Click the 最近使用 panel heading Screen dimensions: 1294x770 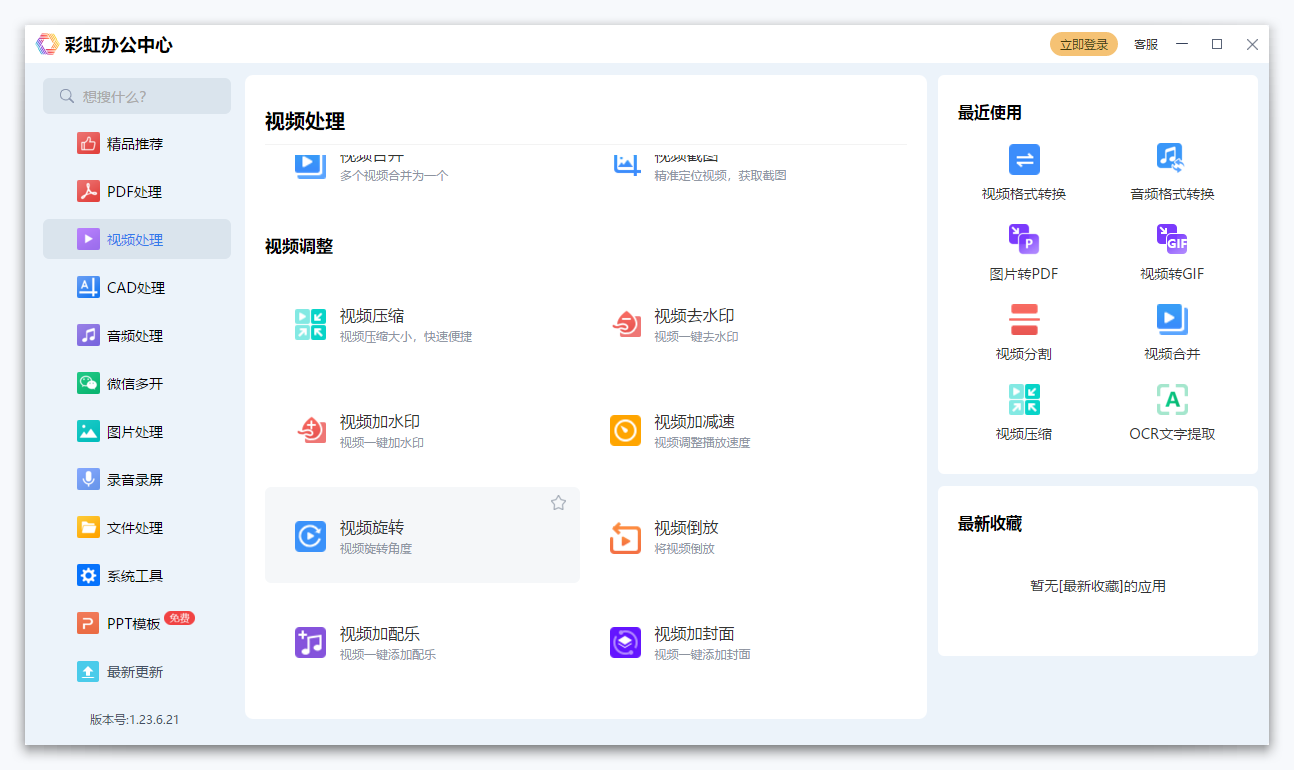pyautogui.click(x=990, y=113)
